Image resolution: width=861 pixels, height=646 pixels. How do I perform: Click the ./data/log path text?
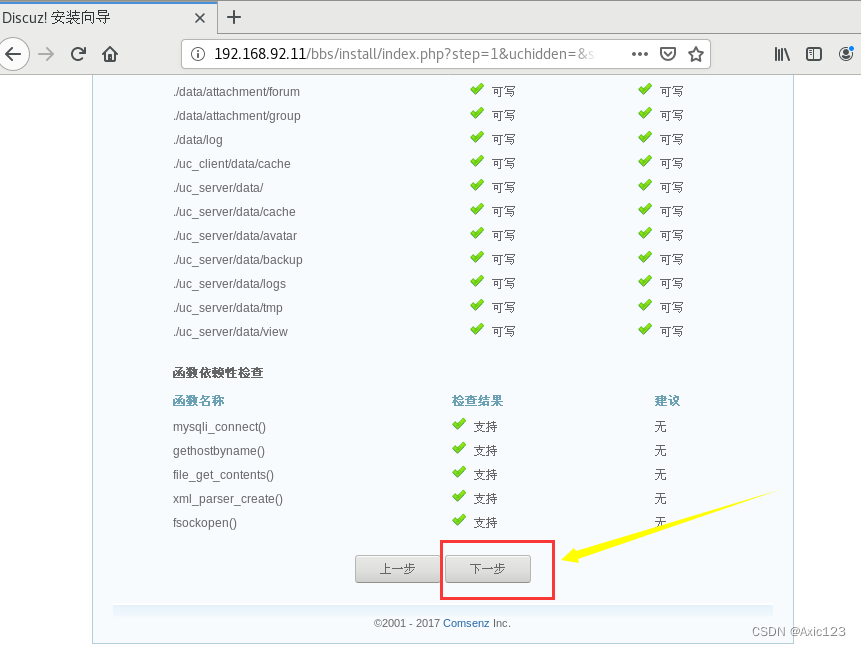[x=198, y=140]
